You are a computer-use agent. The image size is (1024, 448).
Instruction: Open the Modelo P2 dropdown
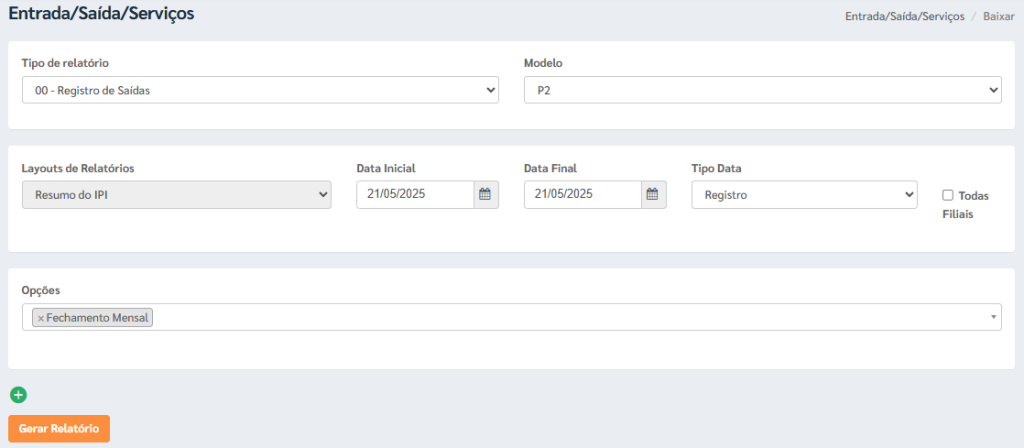point(763,90)
